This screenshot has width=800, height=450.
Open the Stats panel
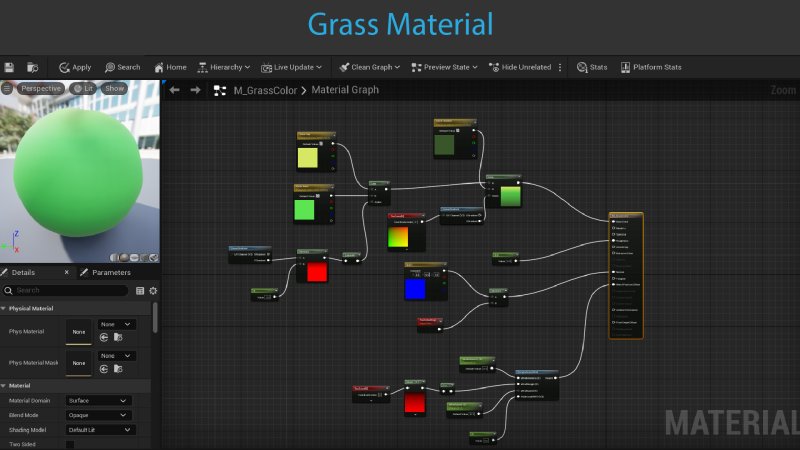click(x=592, y=67)
